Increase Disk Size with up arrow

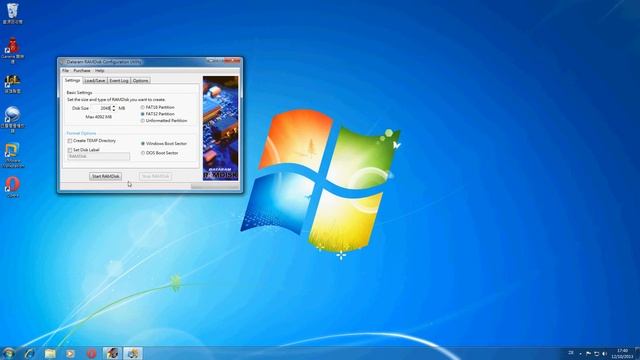pos(113,107)
